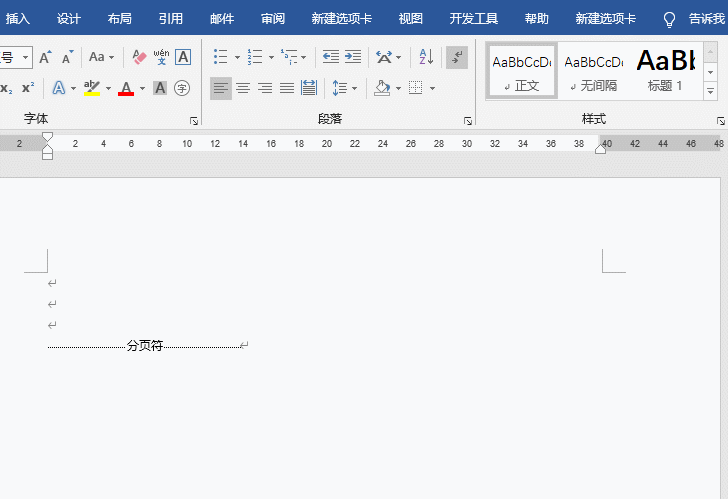
Task: Open the Paragraph dialog launcher
Action: (468, 121)
